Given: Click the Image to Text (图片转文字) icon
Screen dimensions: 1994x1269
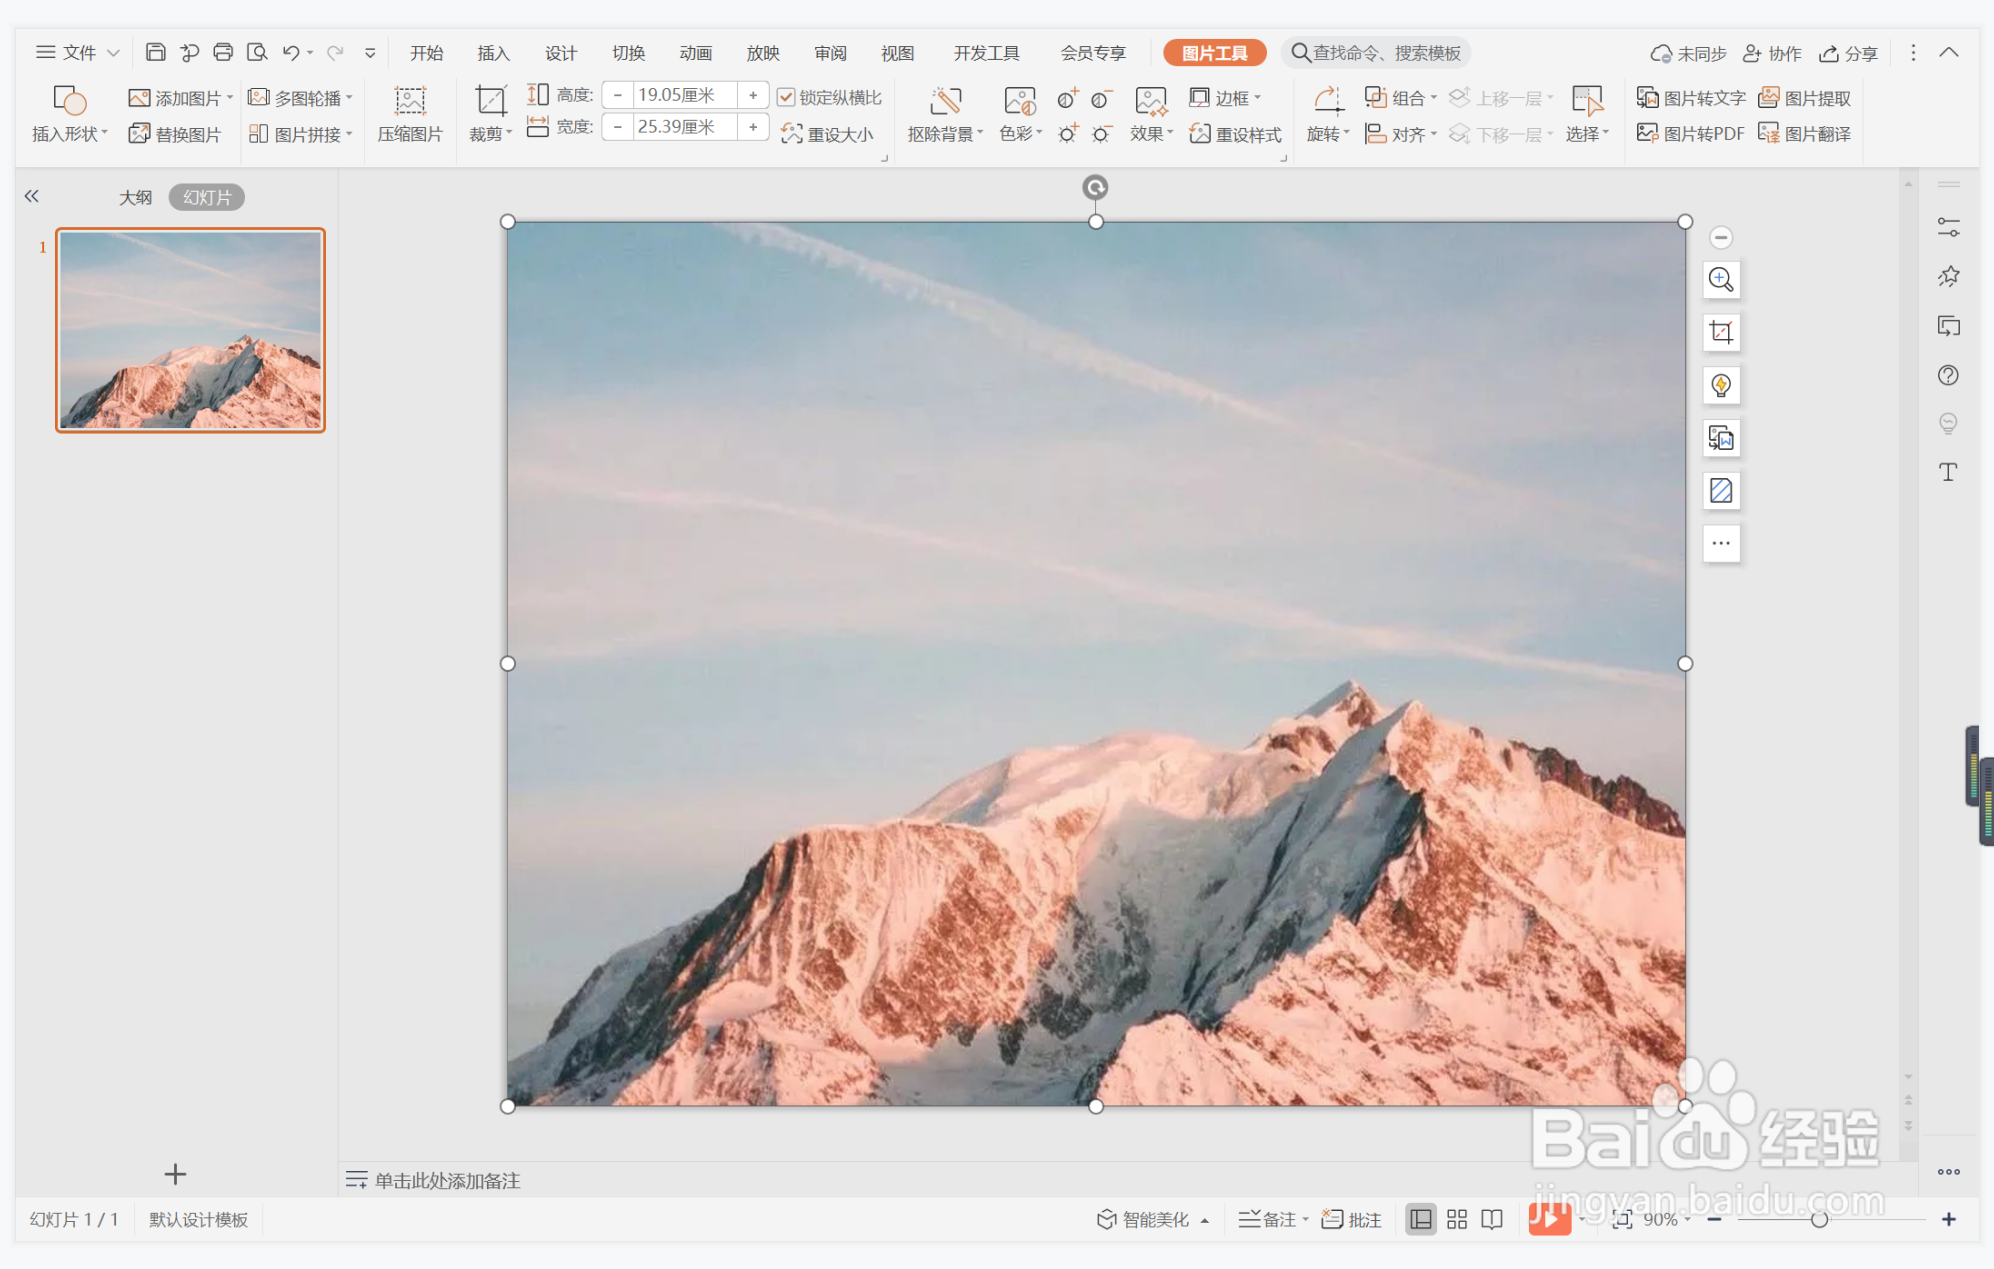Looking at the screenshot, I should (x=1647, y=98).
